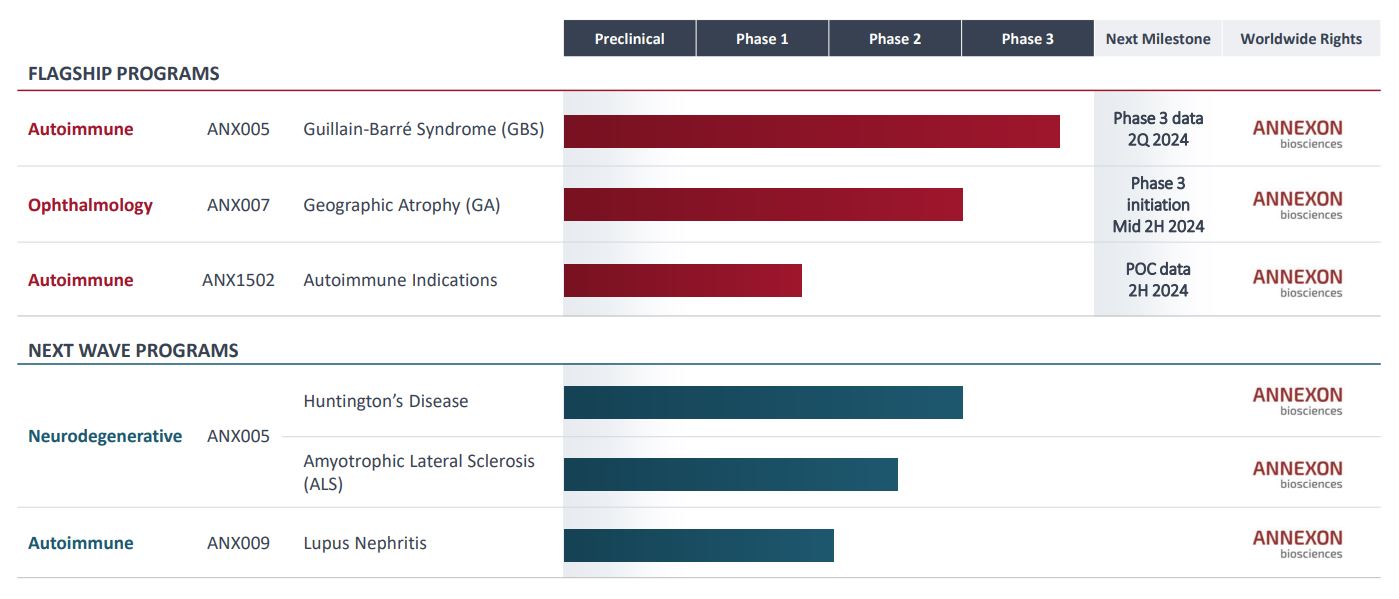The width and height of the screenshot is (1399, 599).
Task: Select the Phase 1 column header
Action: 762,39
